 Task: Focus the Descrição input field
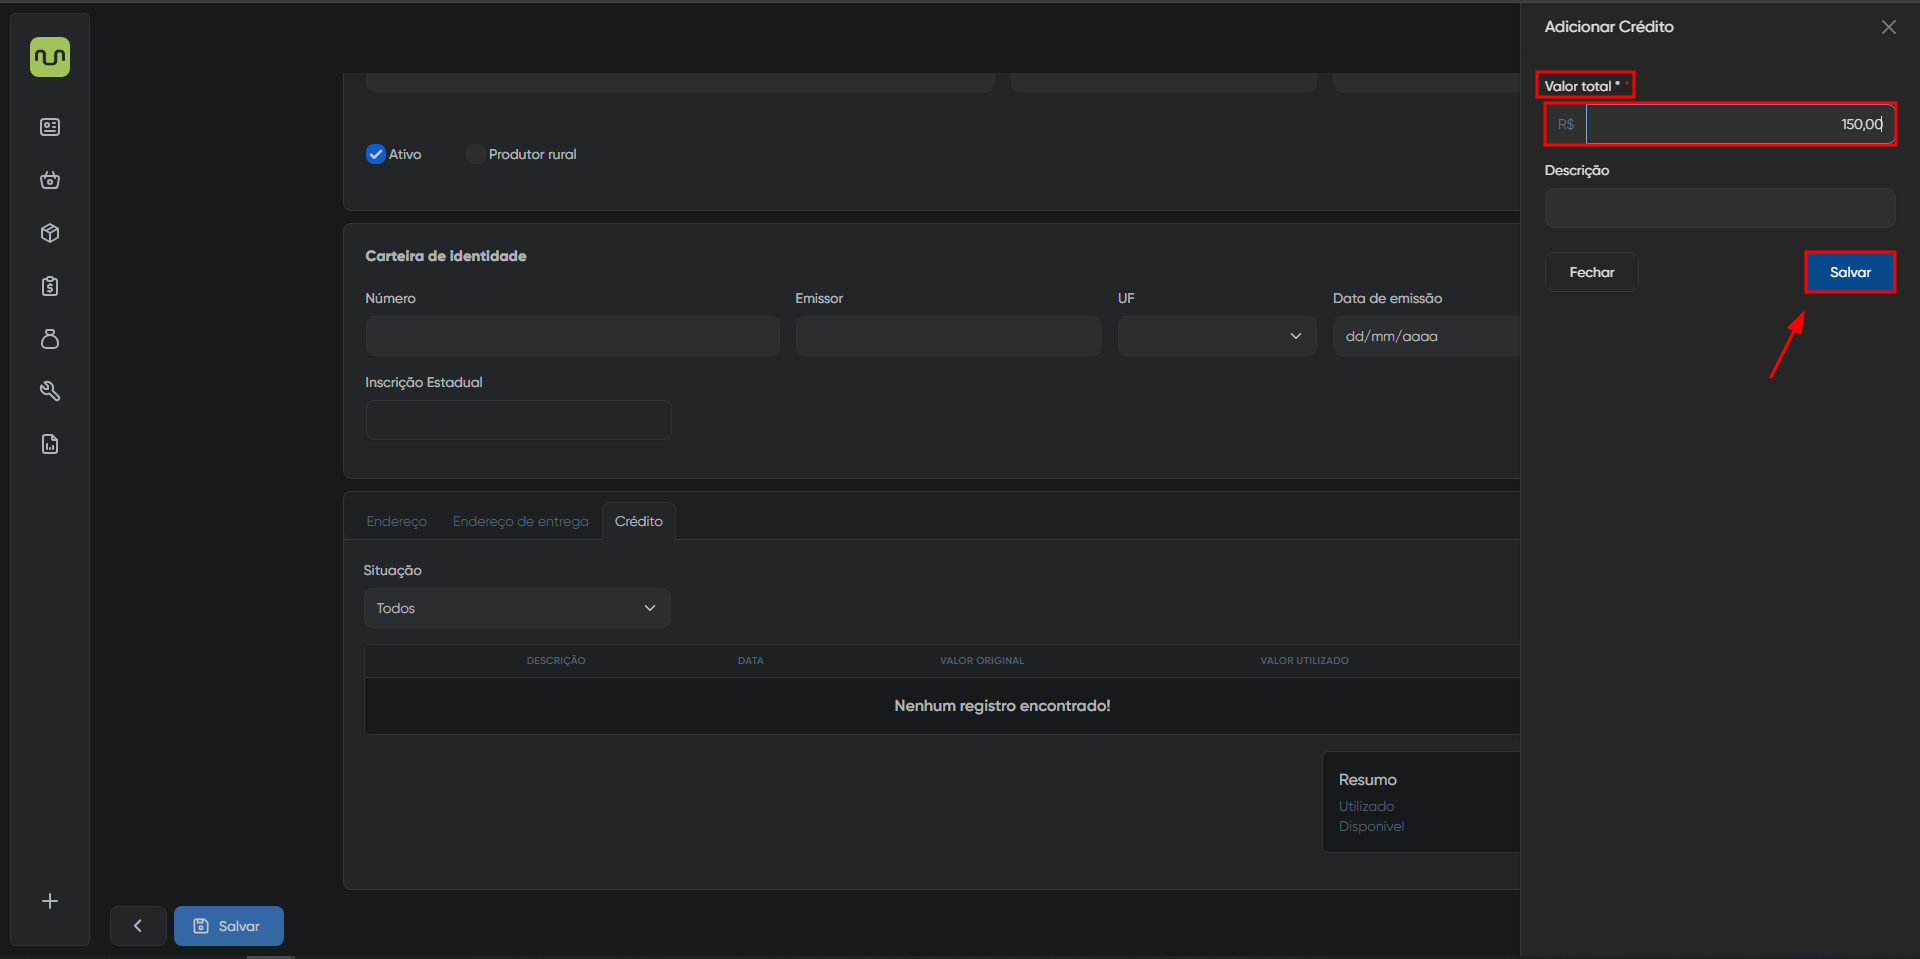(1719, 208)
